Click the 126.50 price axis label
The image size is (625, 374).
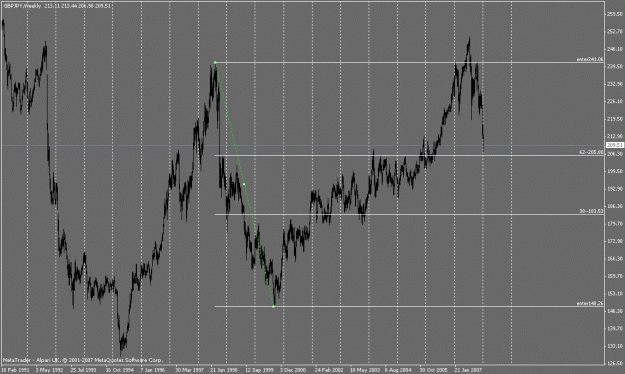coord(614,363)
